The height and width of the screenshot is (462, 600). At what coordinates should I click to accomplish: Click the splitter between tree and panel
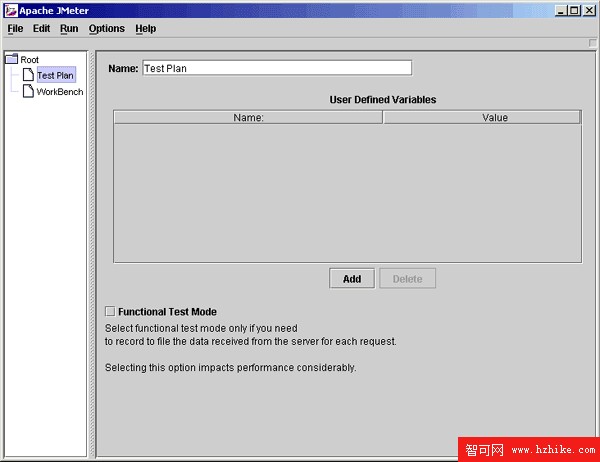(92, 254)
